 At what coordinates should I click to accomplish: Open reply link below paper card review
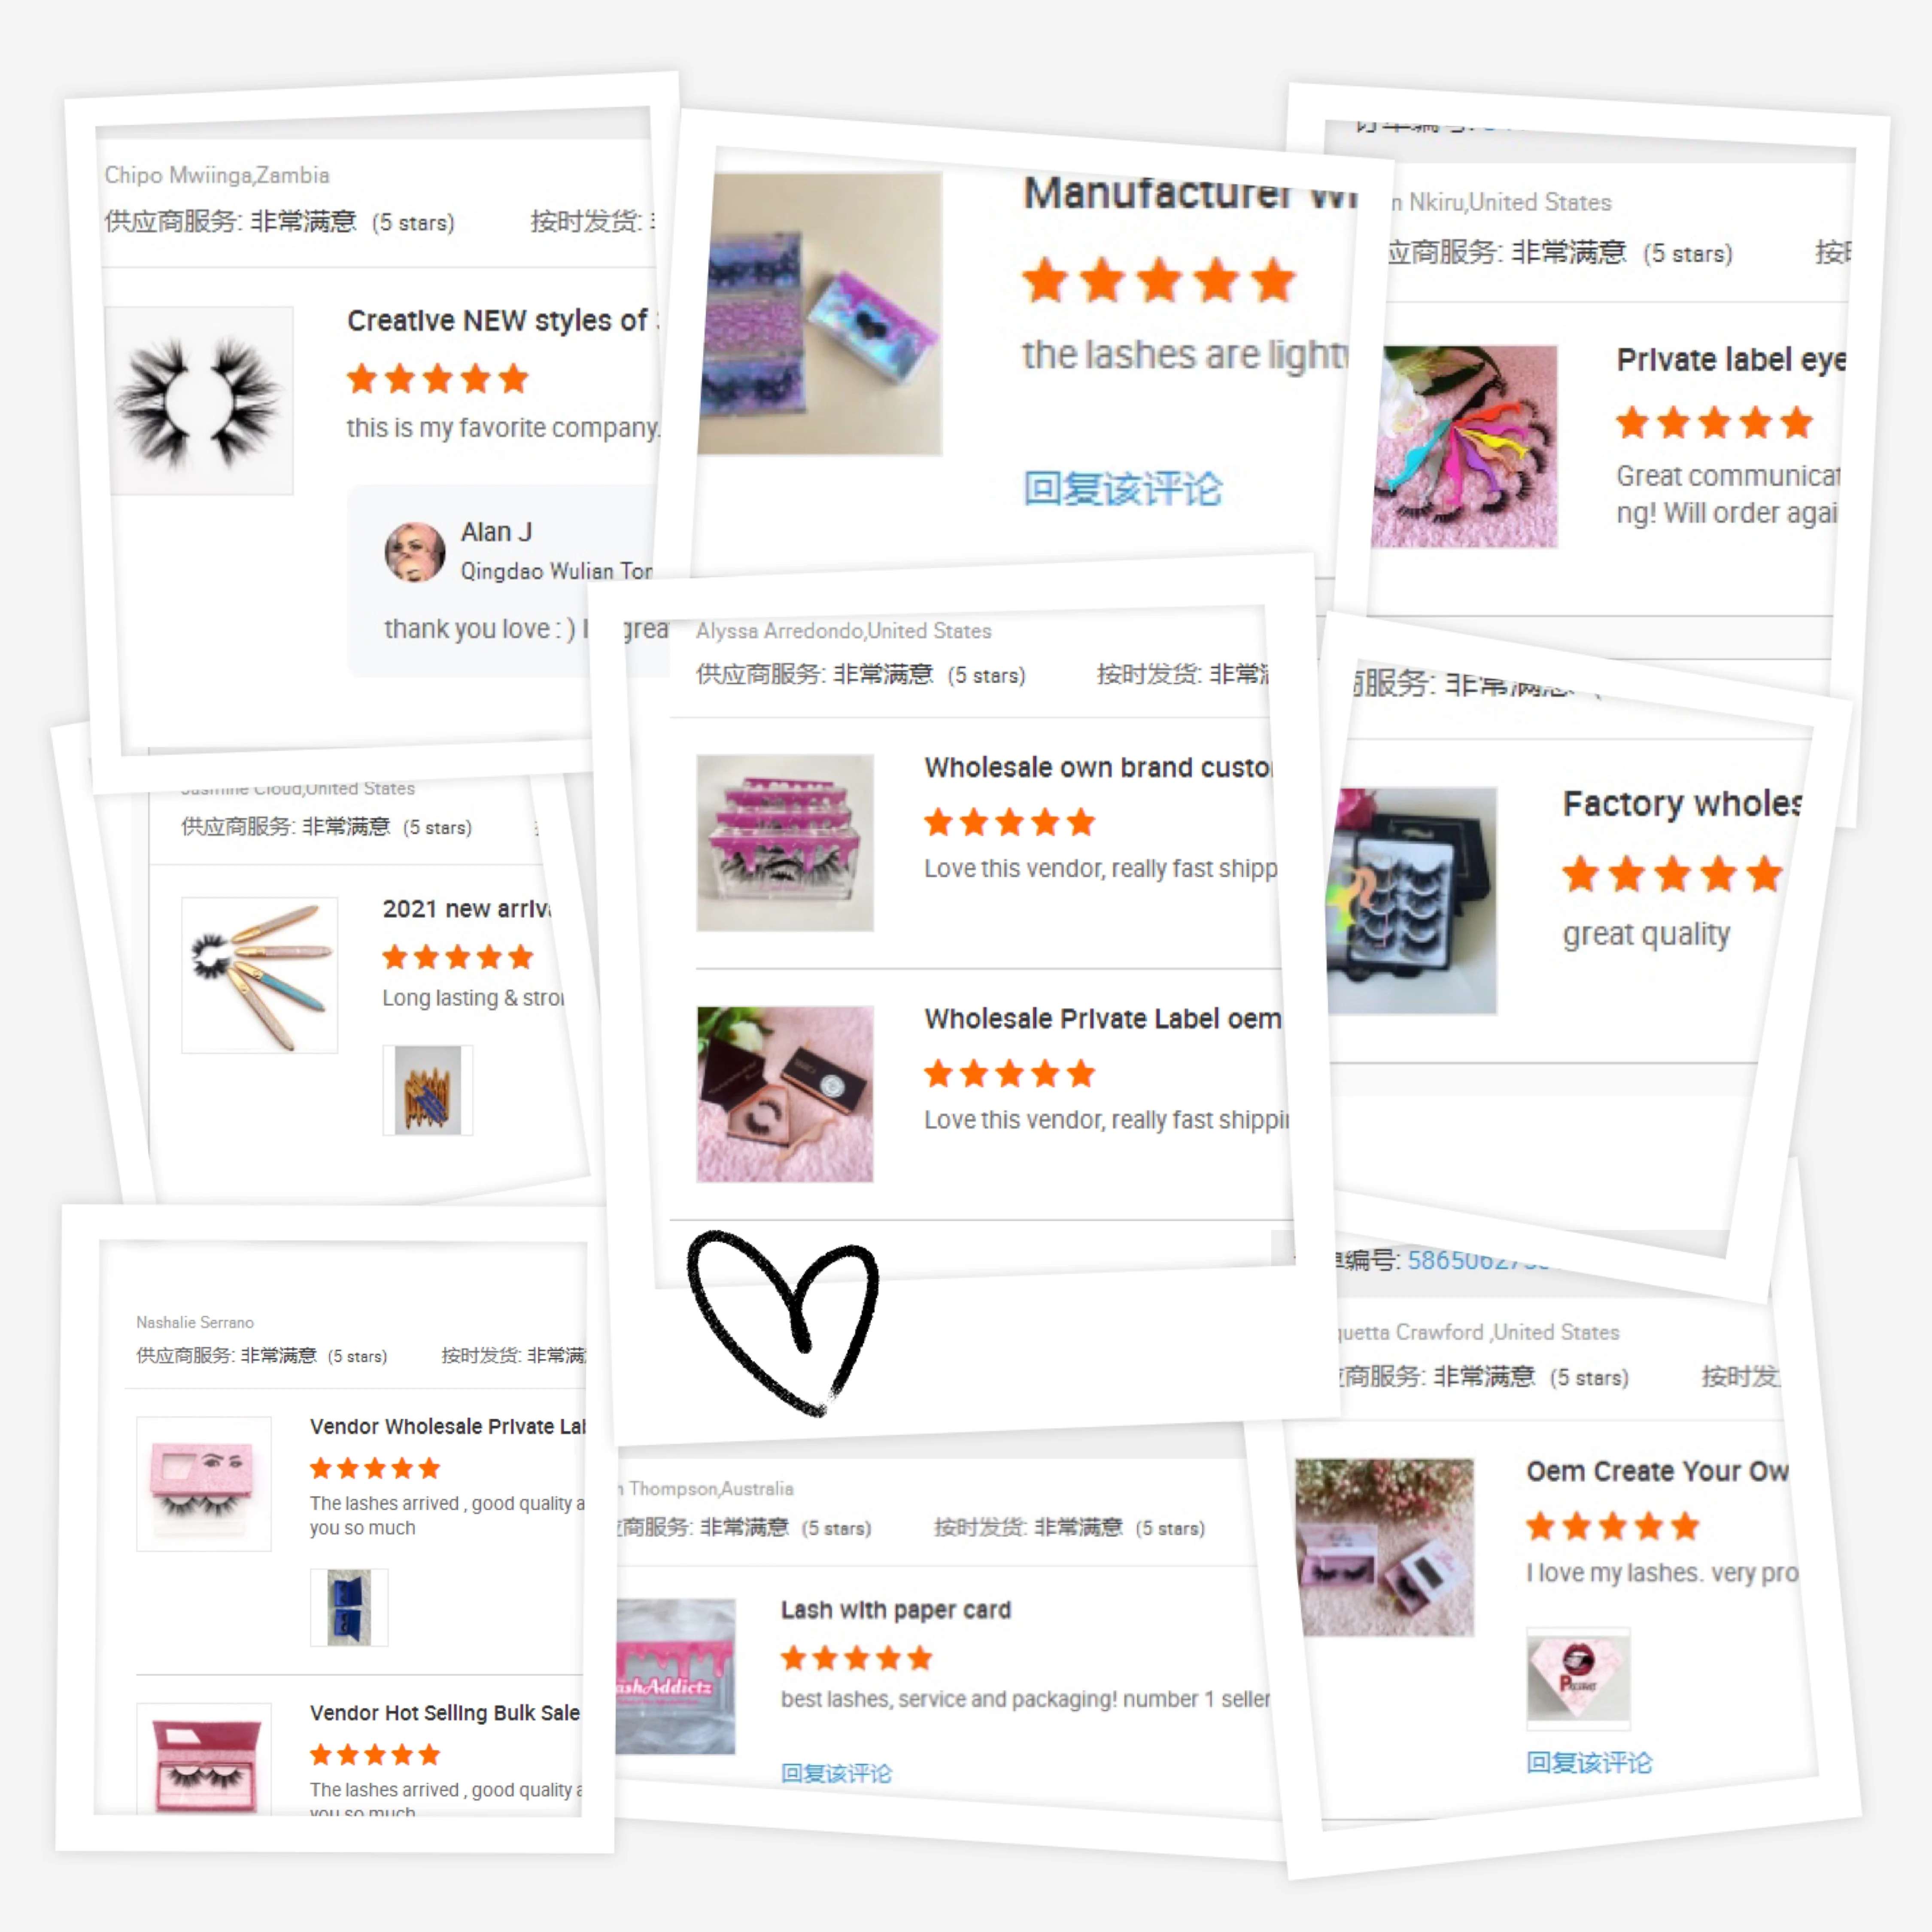pos(836,1773)
